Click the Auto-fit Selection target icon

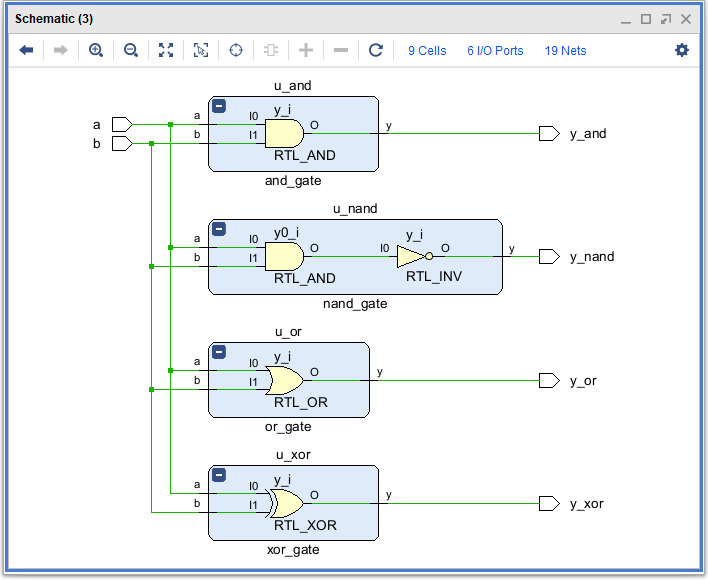click(x=236, y=50)
